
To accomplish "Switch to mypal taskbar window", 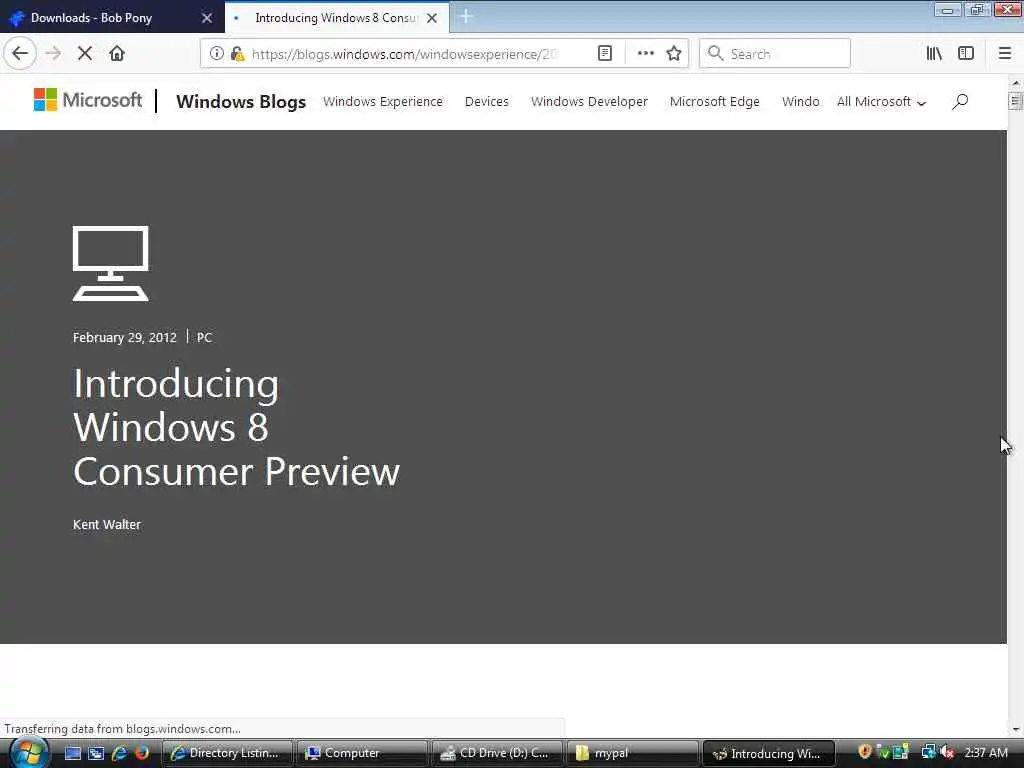I will coord(632,754).
